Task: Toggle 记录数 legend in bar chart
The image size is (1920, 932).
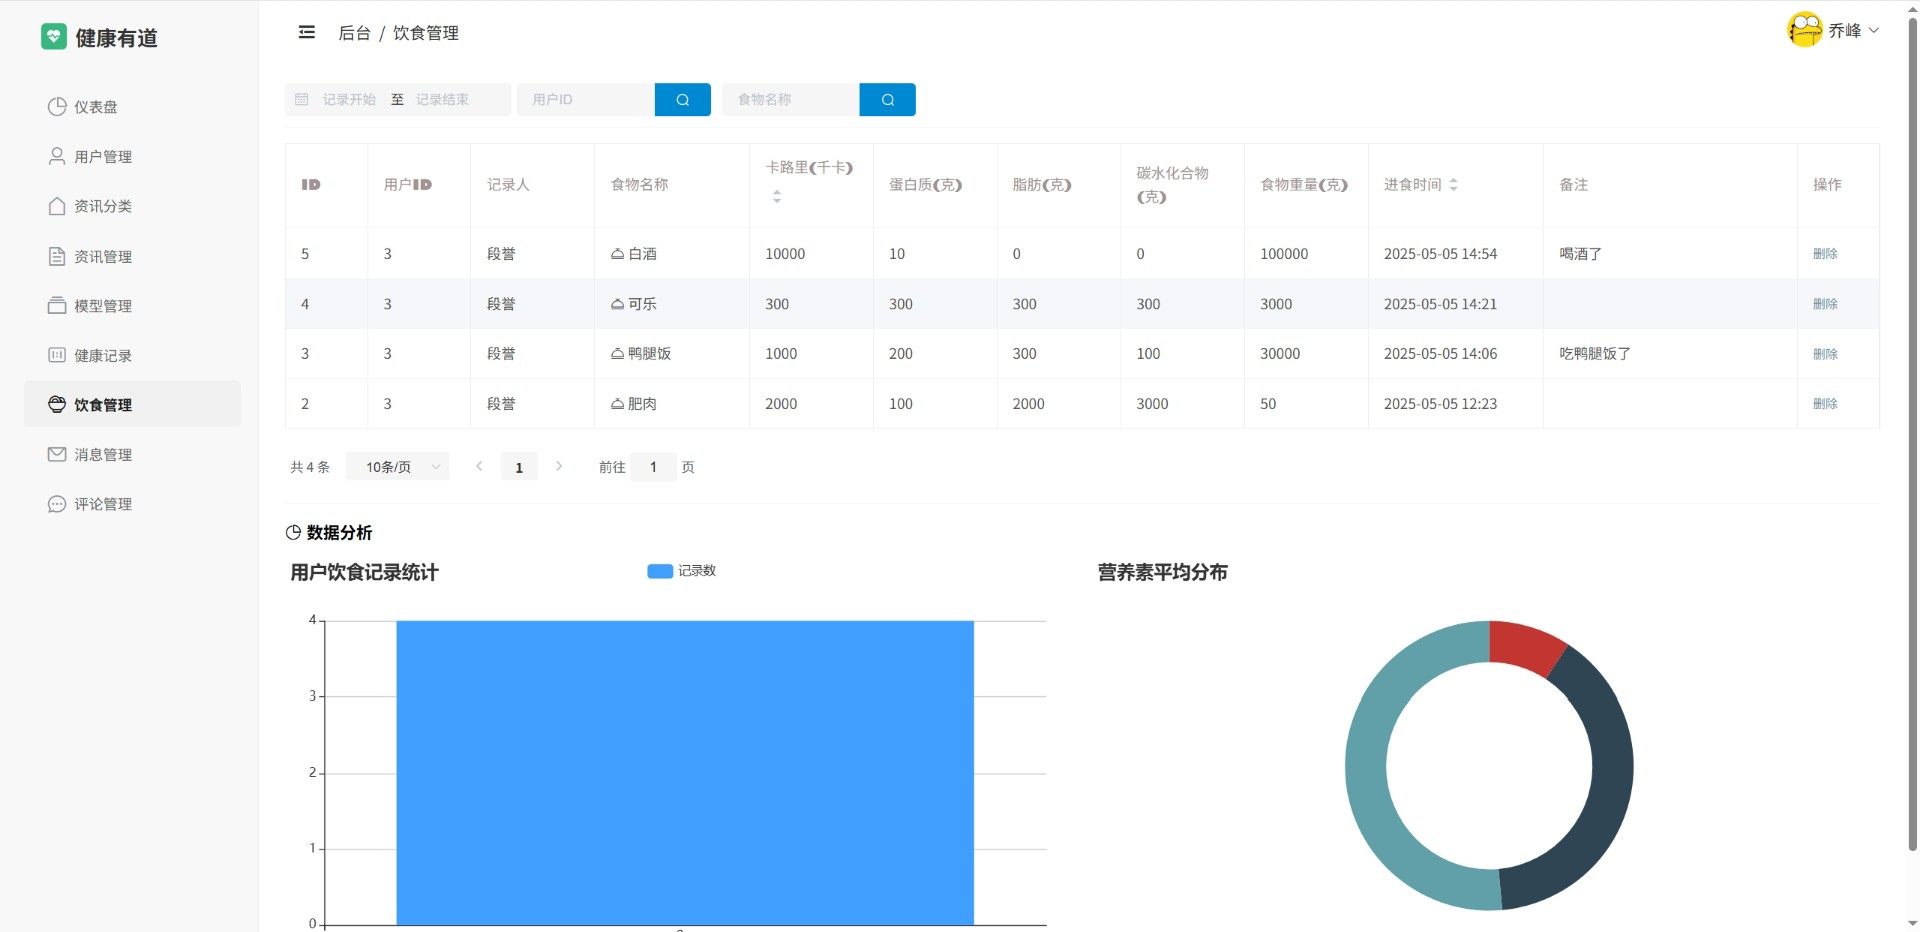Action: click(x=682, y=571)
